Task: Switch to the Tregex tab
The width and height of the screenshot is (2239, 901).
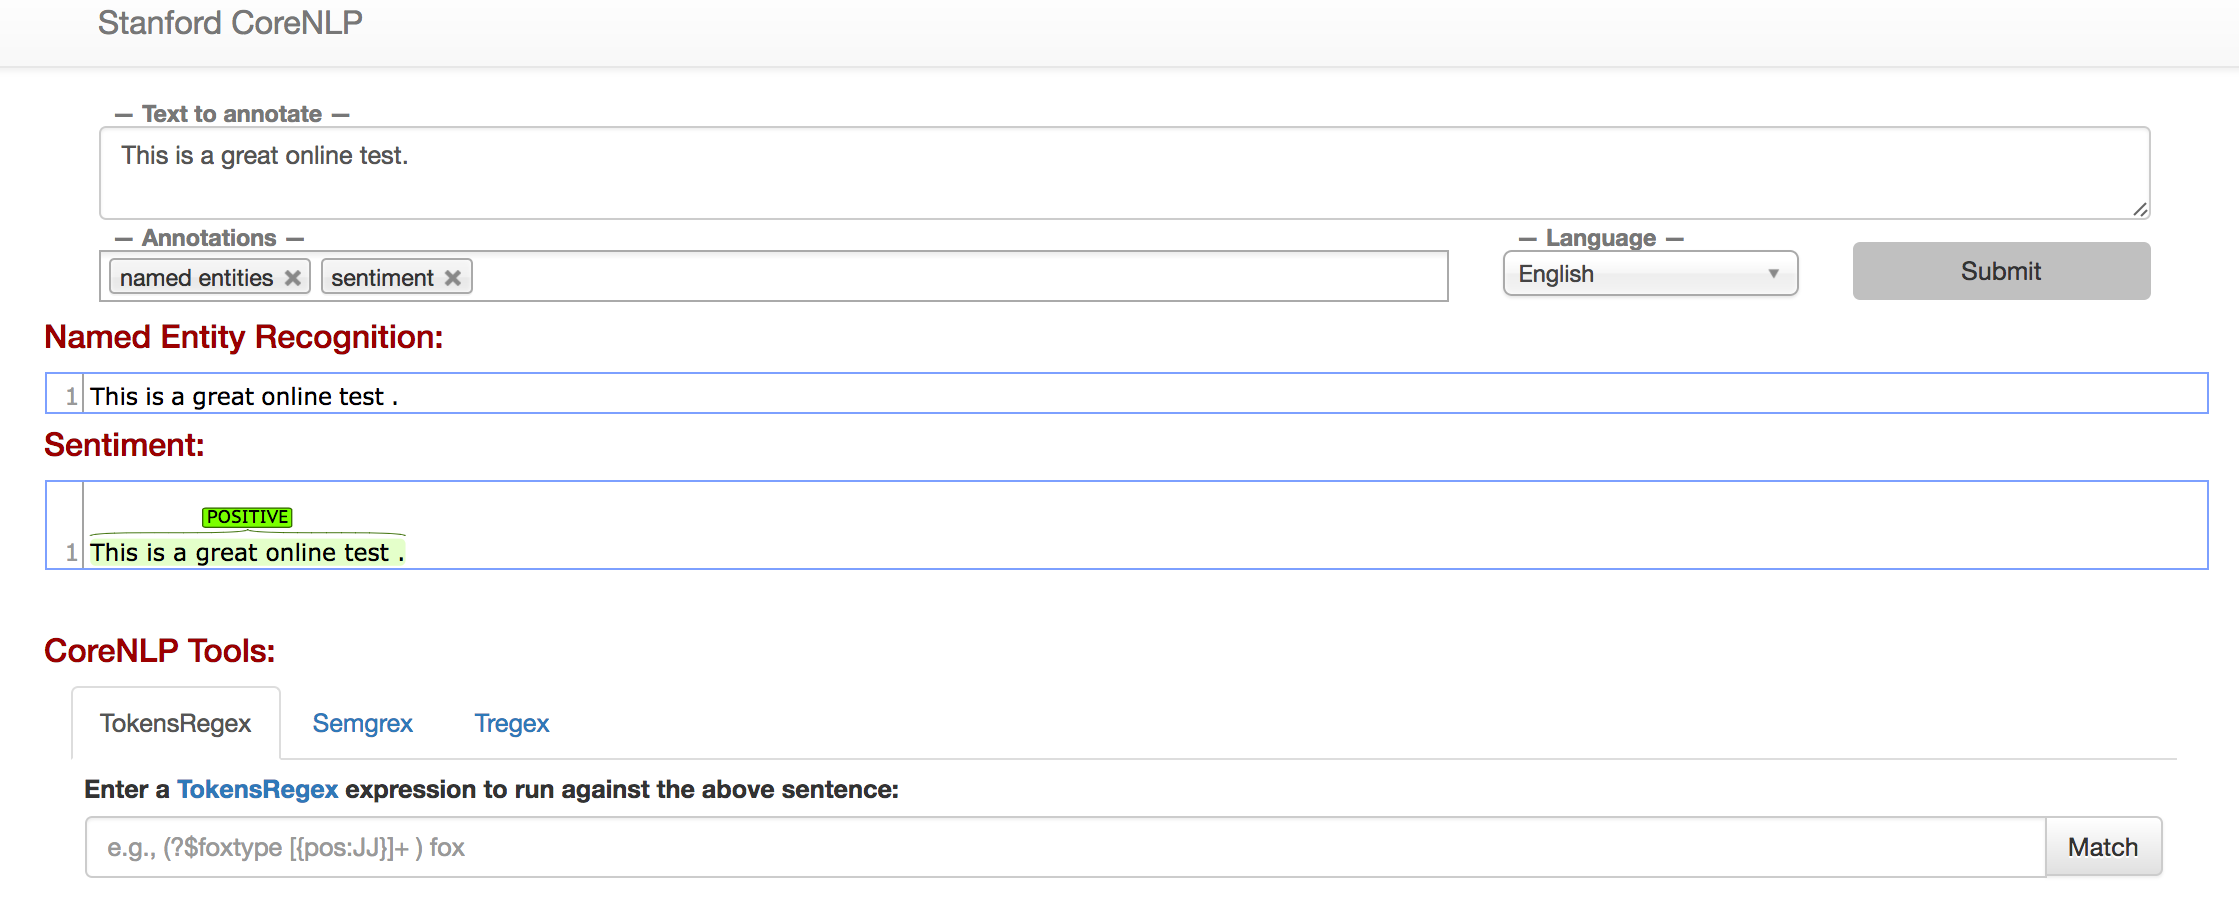Action: pyautogui.click(x=512, y=723)
